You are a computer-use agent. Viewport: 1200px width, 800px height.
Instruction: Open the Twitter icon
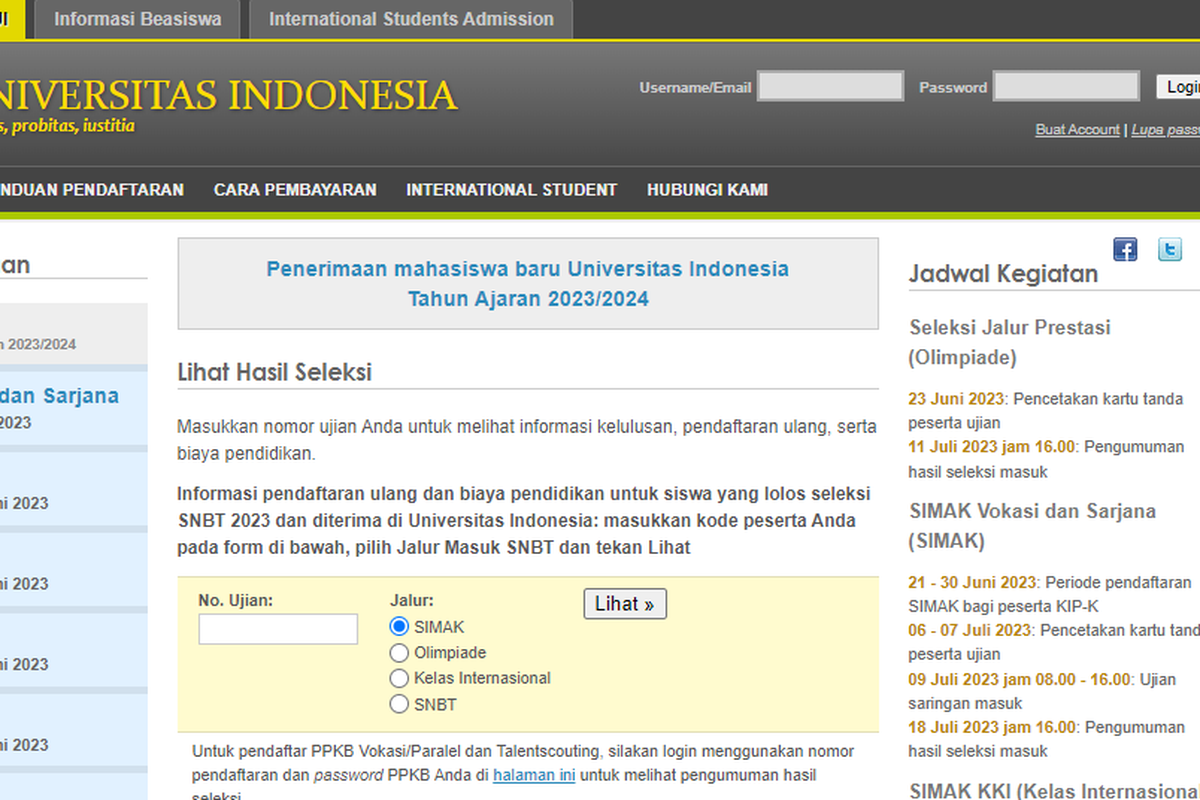tap(1169, 249)
